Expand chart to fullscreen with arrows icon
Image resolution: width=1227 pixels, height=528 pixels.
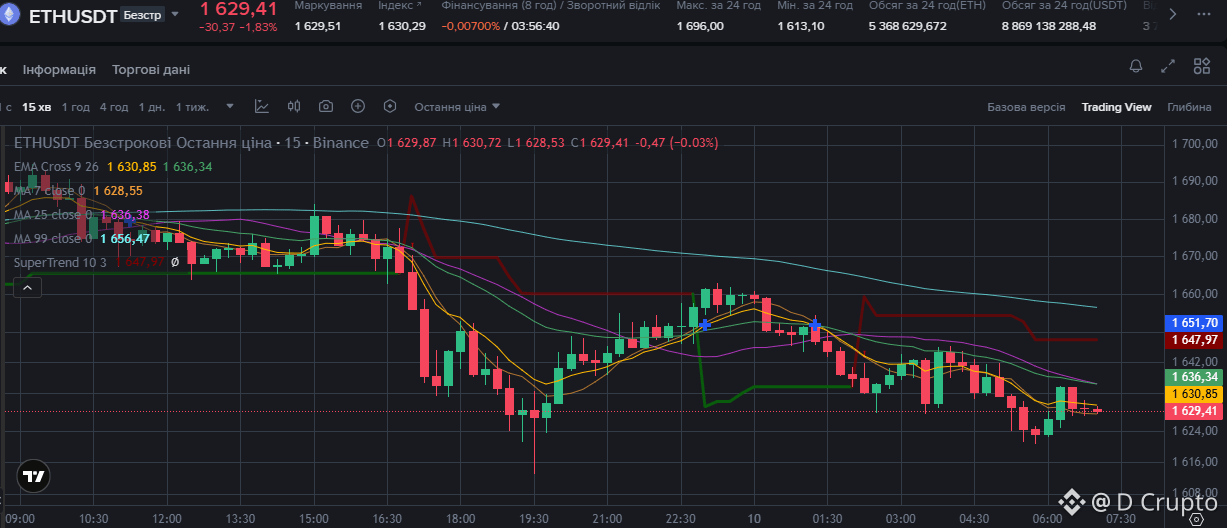pos(1168,67)
